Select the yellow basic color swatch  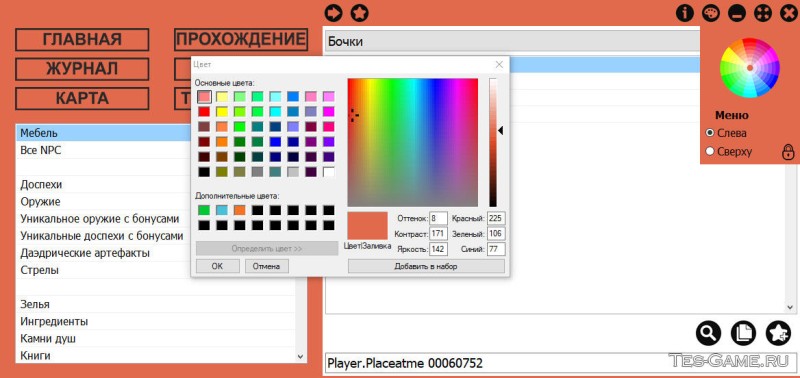(x=222, y=111)
